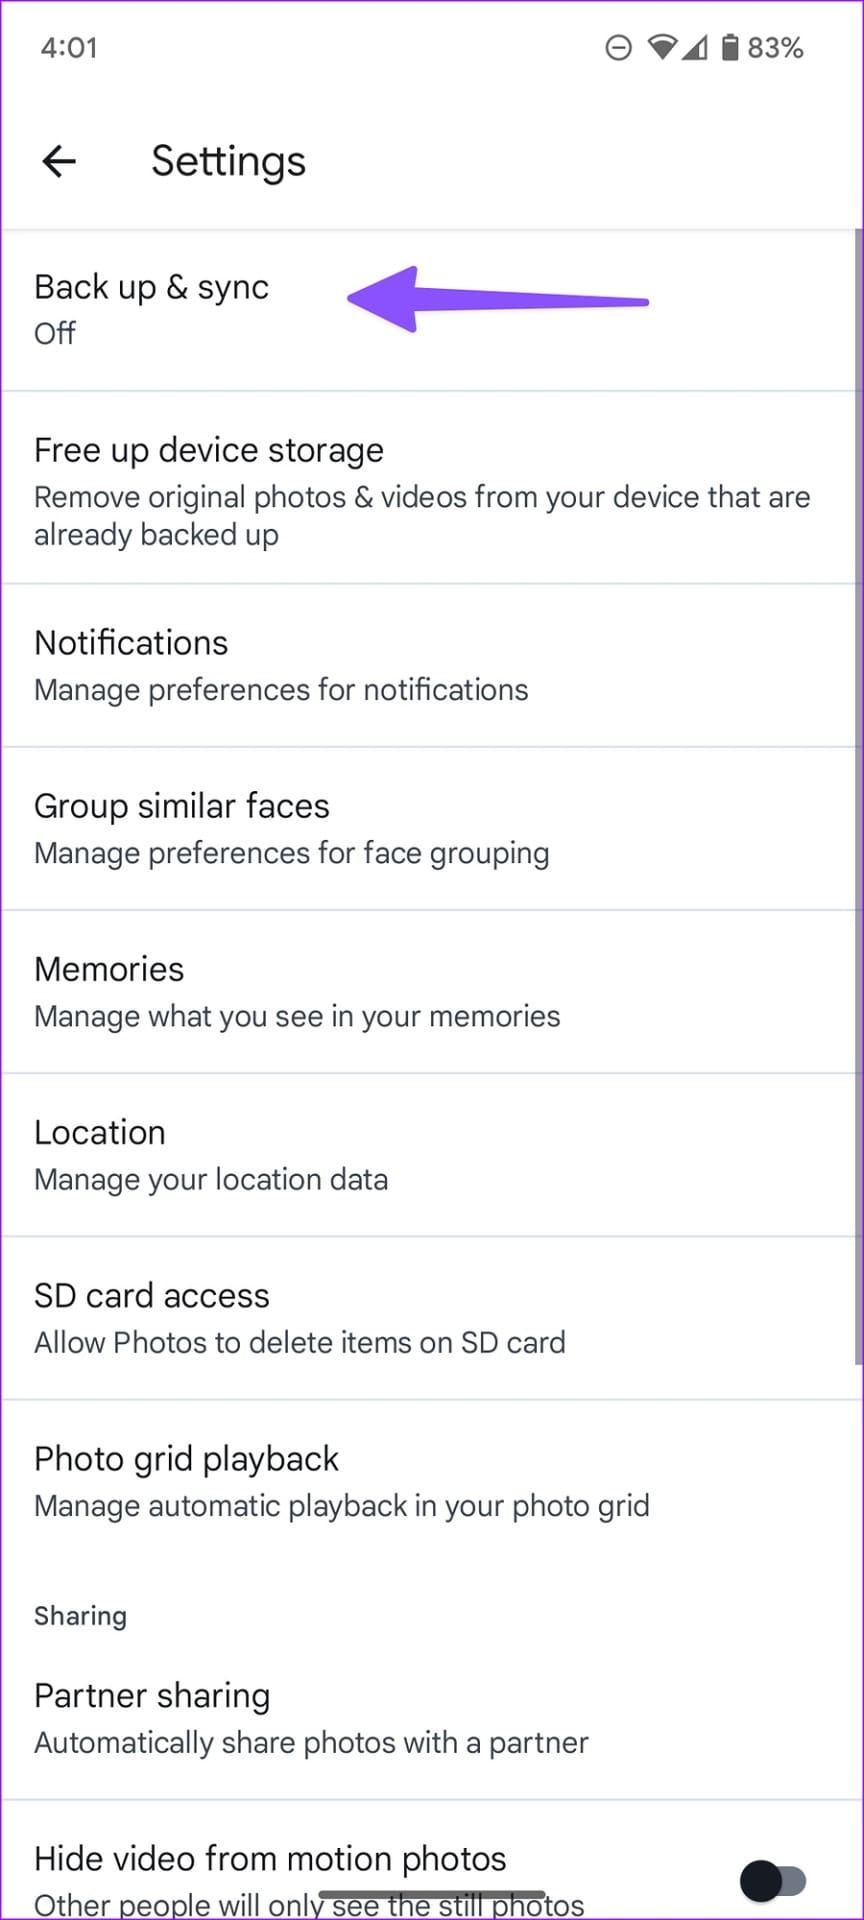Open Memories settings
This screenshot has height=1920, width=864.
[430, 992]
